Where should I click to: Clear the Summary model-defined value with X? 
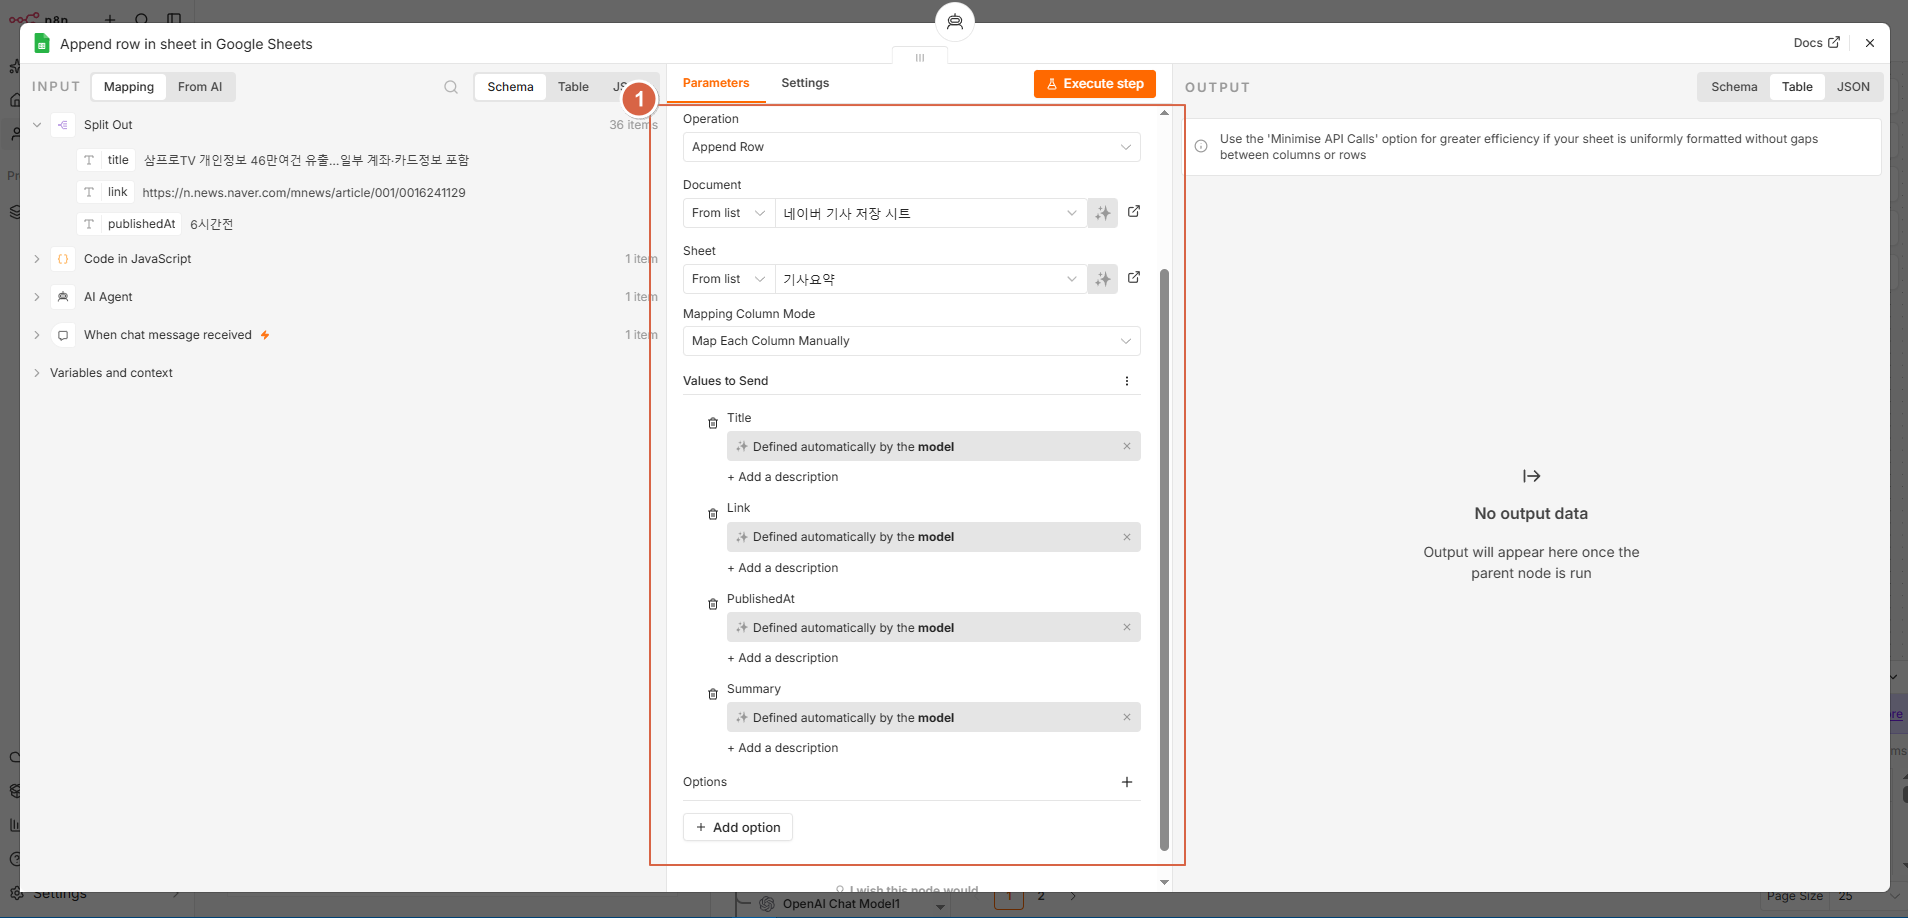pyautogui.click(x=1127, y=717)
